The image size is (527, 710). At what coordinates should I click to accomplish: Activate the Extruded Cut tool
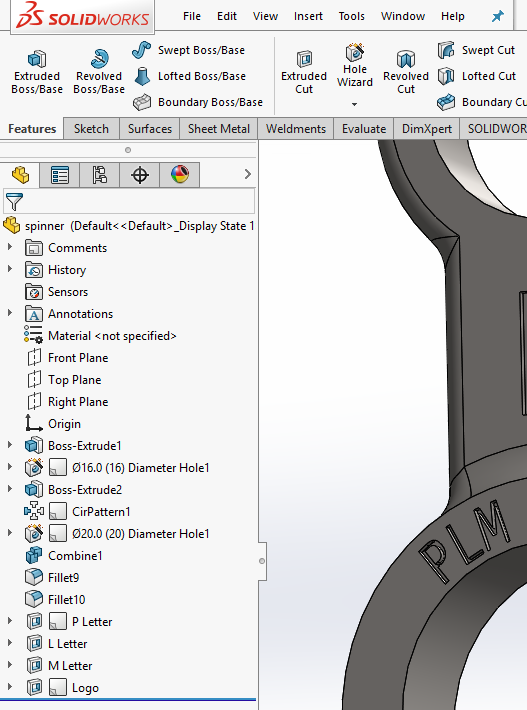(304, 72)
